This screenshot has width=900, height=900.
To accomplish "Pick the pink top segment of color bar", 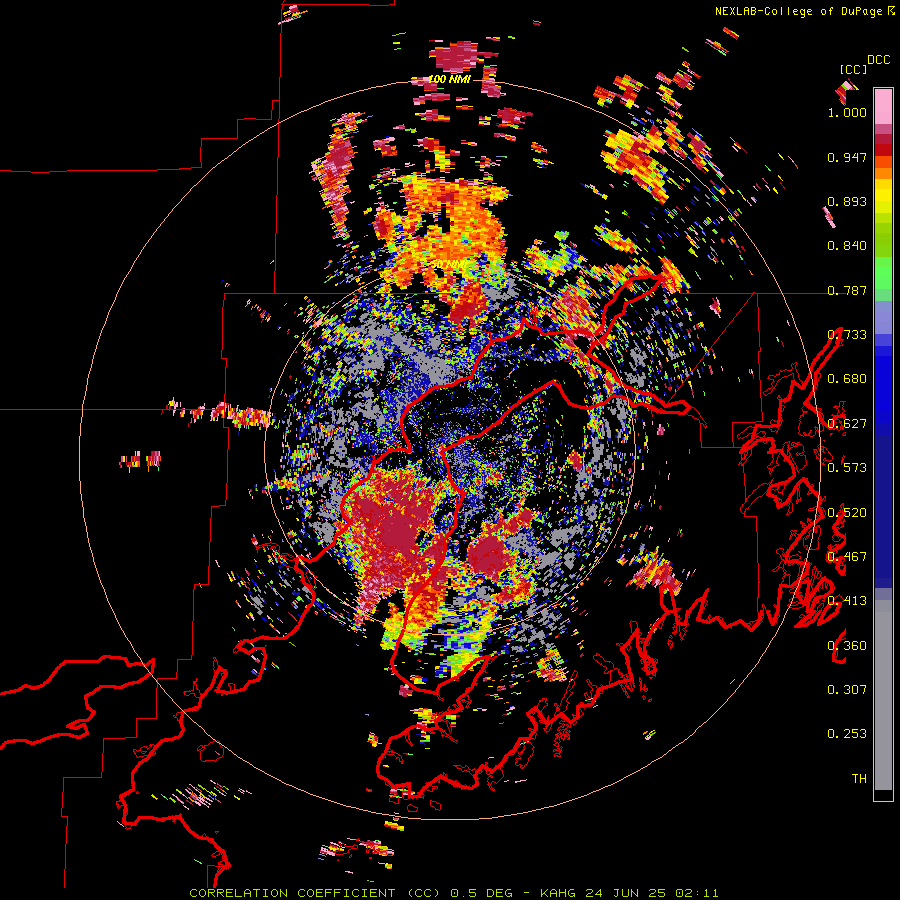I will pyautogui.click(x=883, y=106).
